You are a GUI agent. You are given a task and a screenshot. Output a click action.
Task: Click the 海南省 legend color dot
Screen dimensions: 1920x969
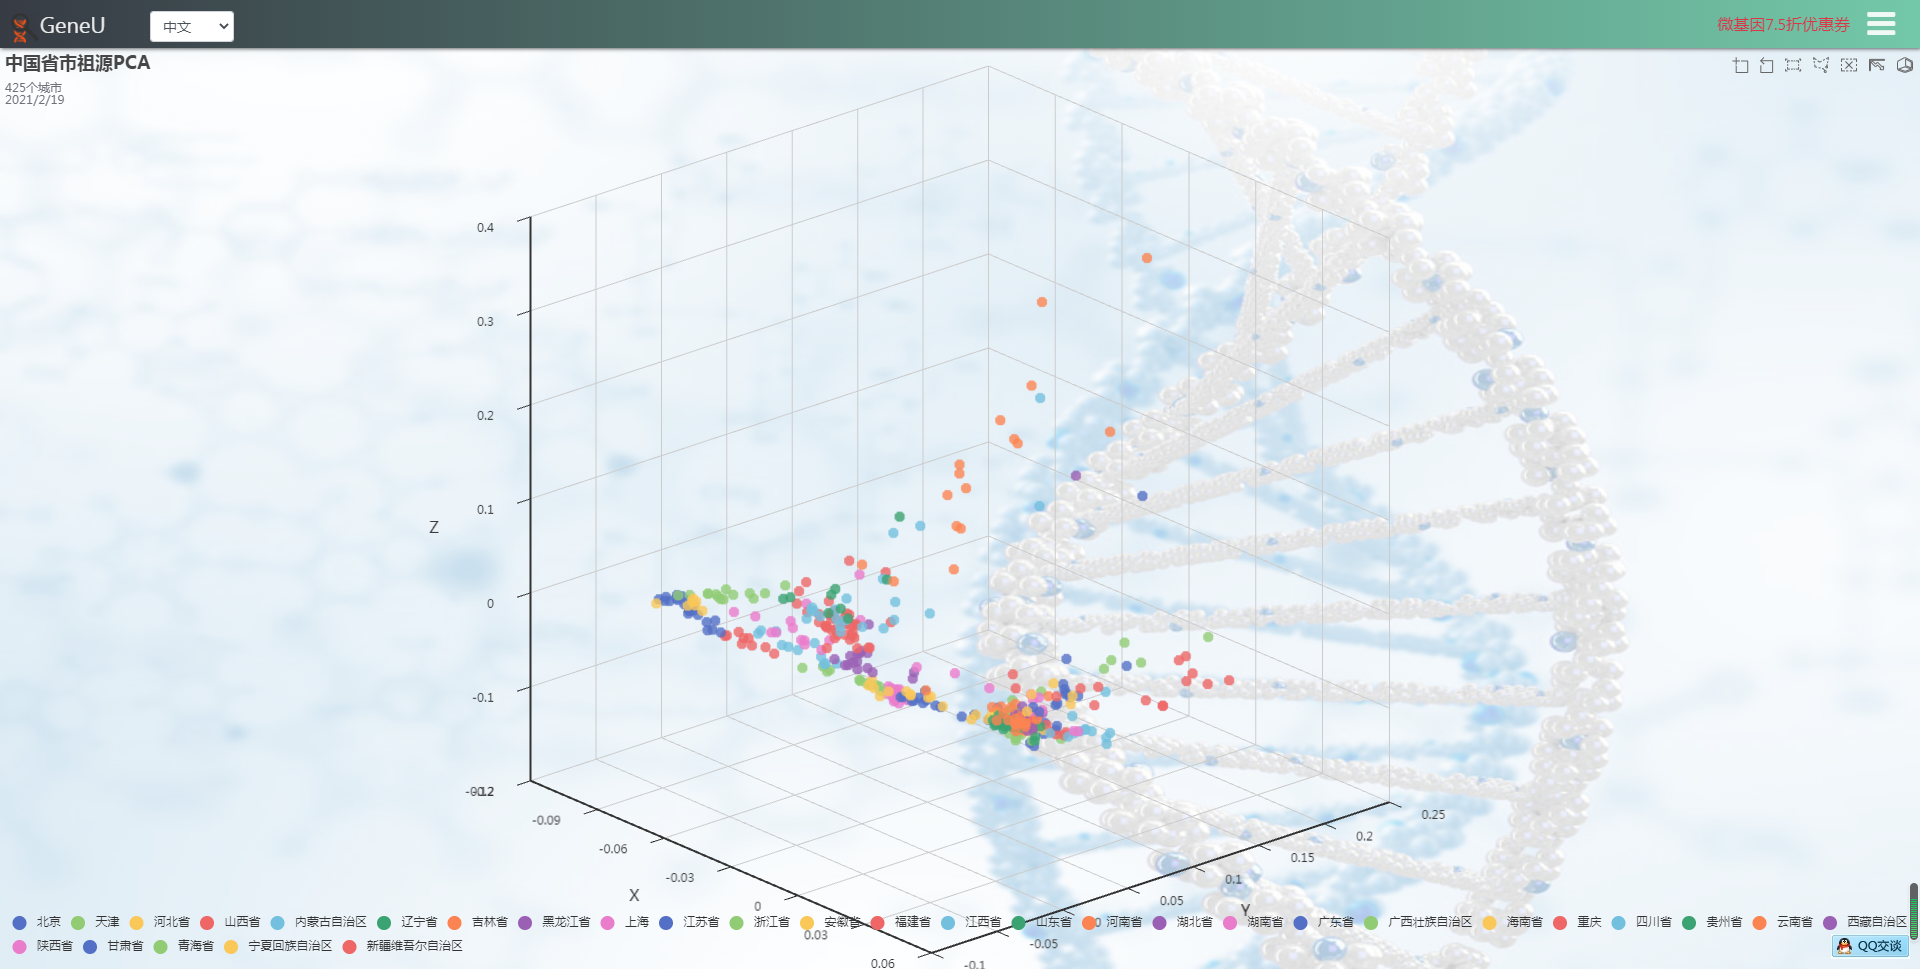(1489, 922)
